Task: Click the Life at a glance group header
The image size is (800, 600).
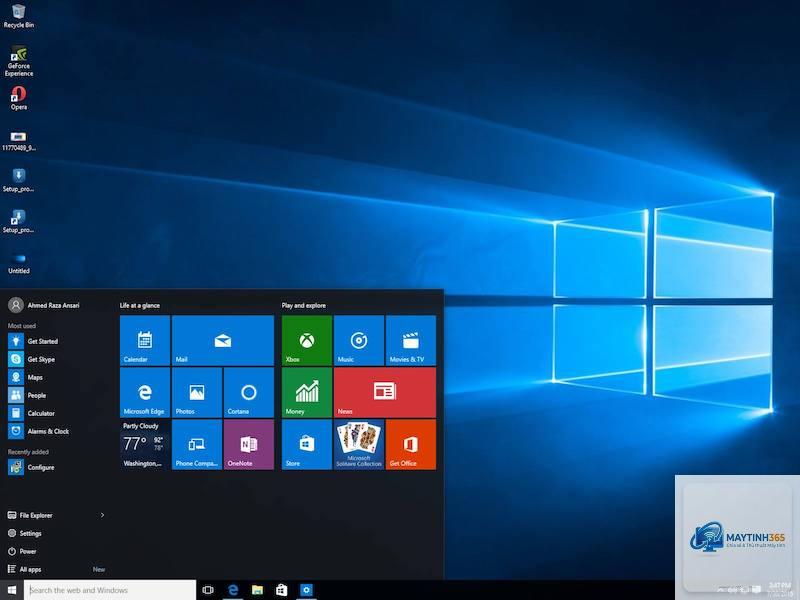Action: pos(140,305)
